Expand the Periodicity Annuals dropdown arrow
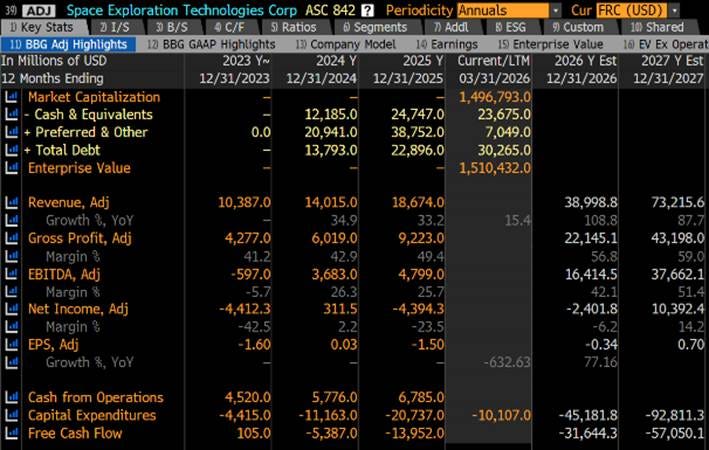 556,10
